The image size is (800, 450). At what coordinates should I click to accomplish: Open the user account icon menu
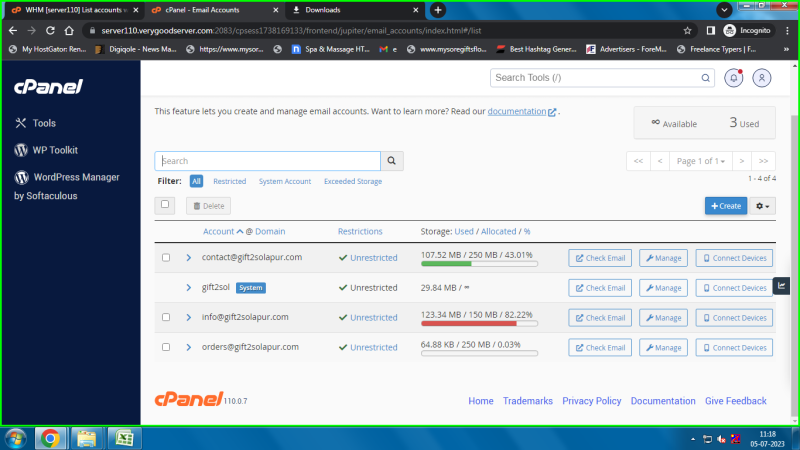point(762,77)
